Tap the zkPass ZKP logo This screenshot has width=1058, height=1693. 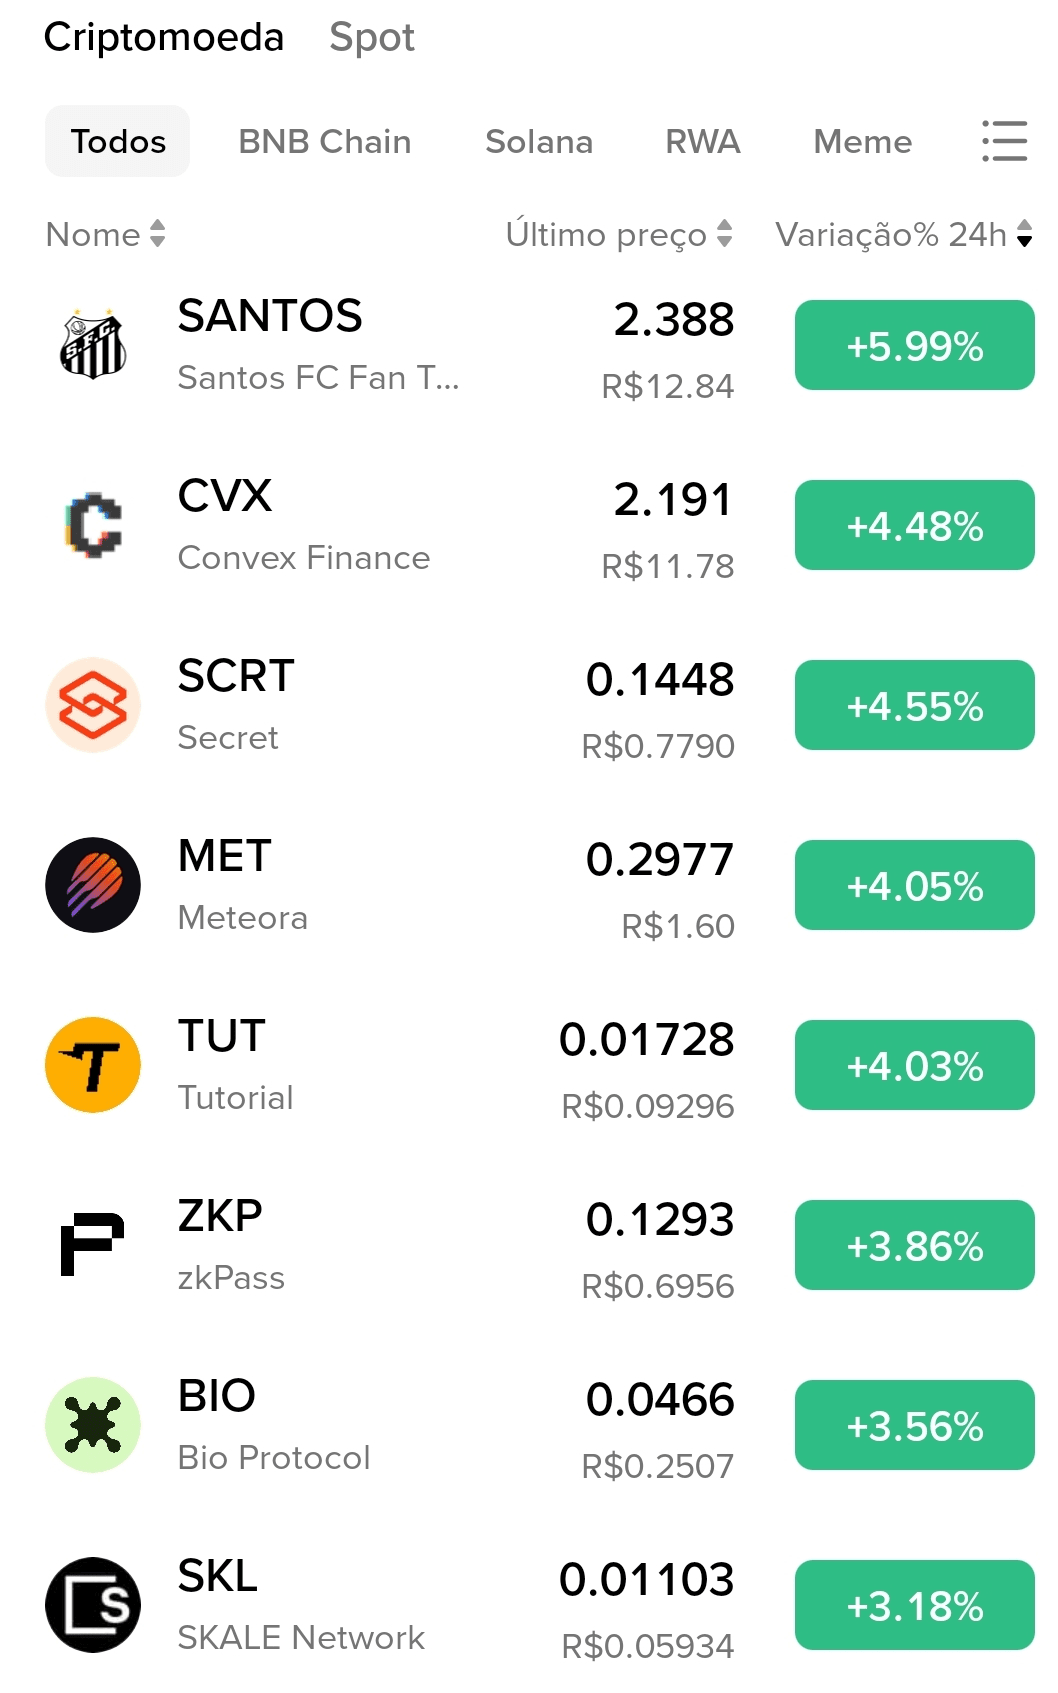point(93,1245)
